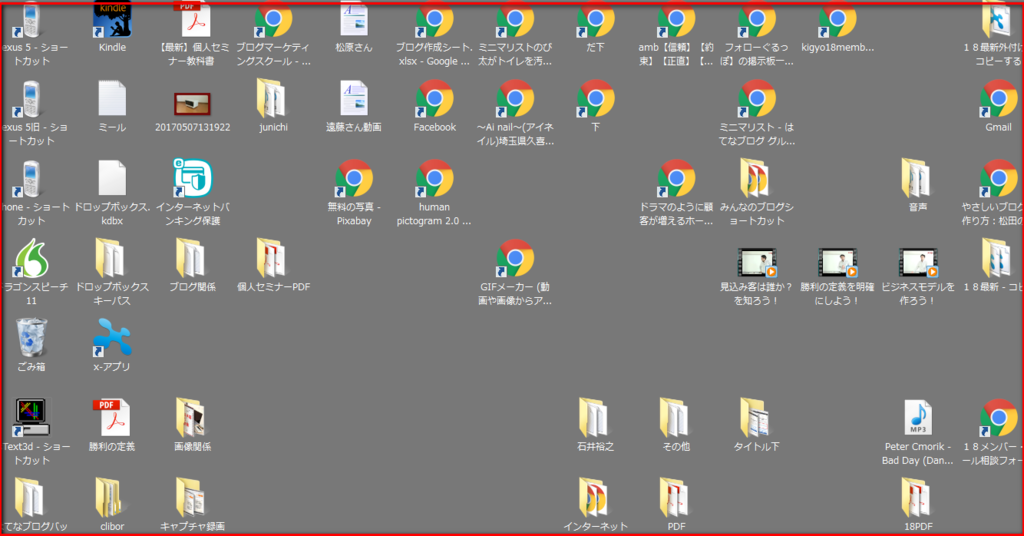
Task: Open the folder named PDF
Action: [675, 497]
